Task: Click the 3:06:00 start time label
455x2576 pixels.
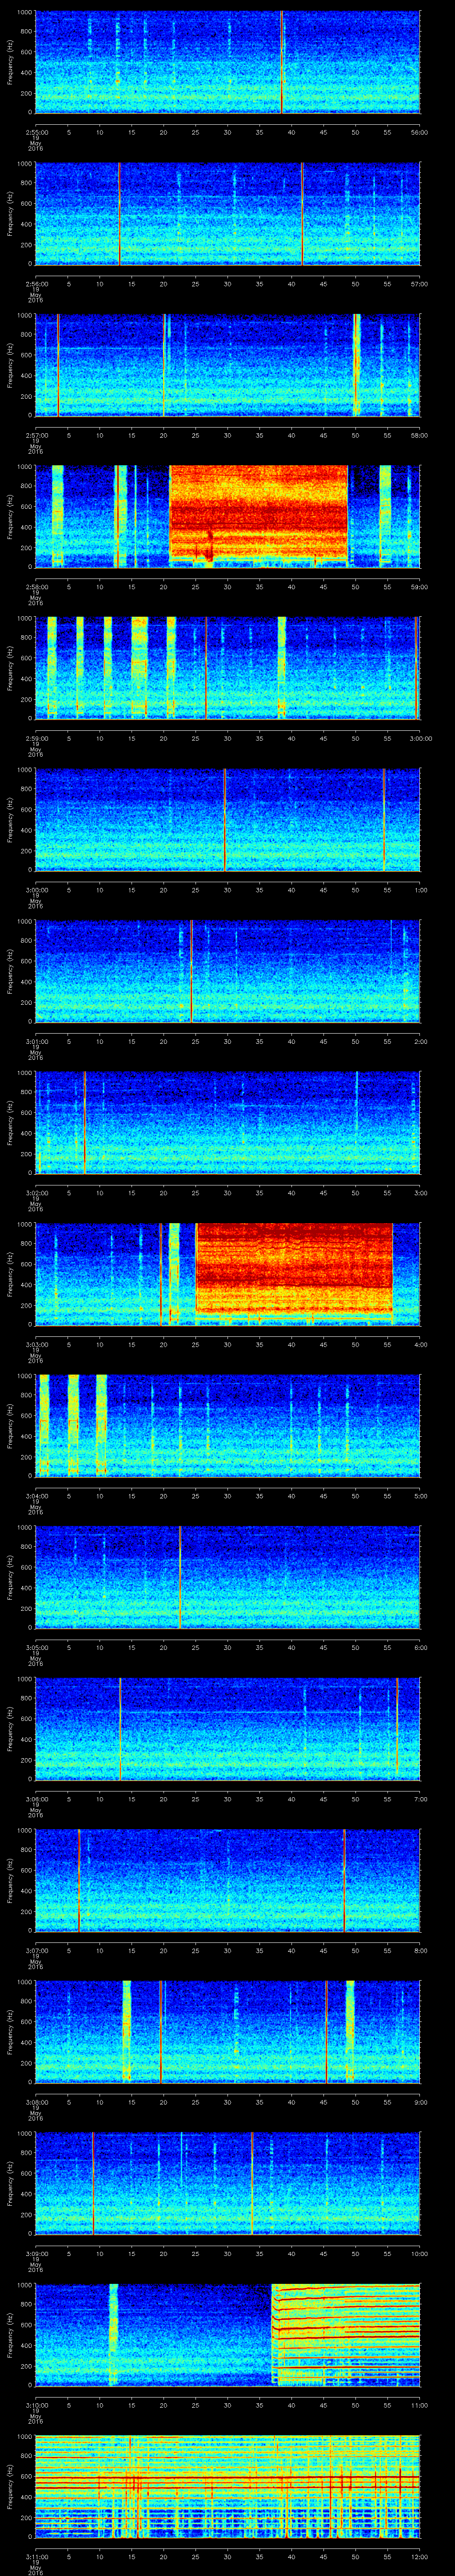Action: click(36, 1798)
